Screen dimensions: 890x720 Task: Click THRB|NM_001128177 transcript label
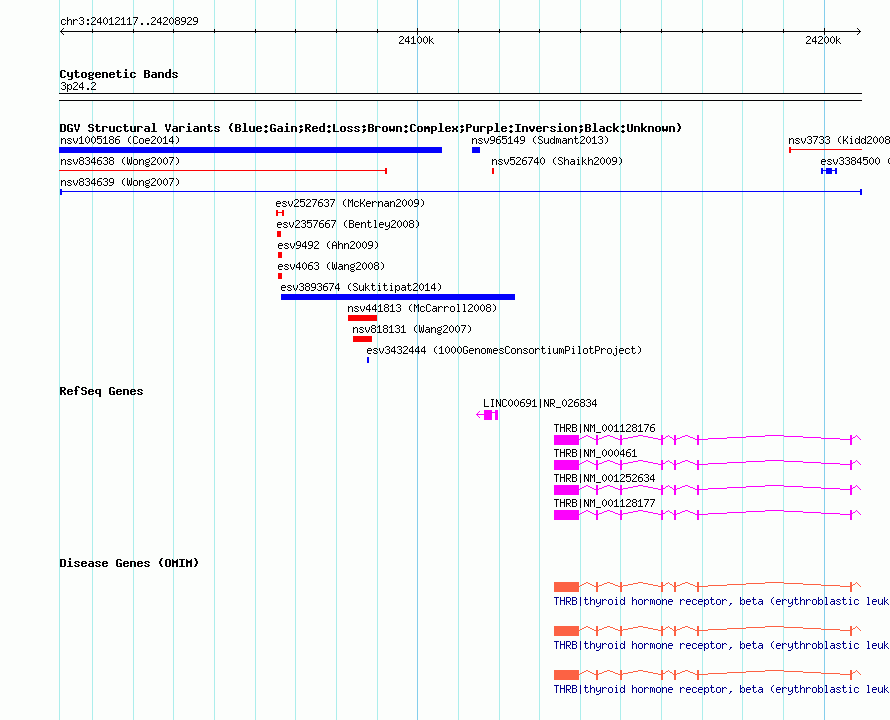click(604, 503)
